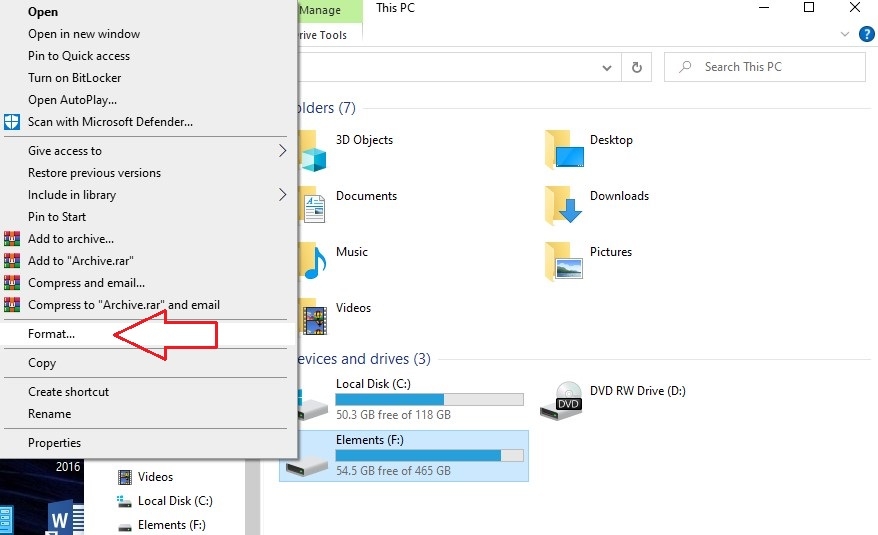Choose Format... from the context menu
The image size is (878, 535).
point(51,334)
